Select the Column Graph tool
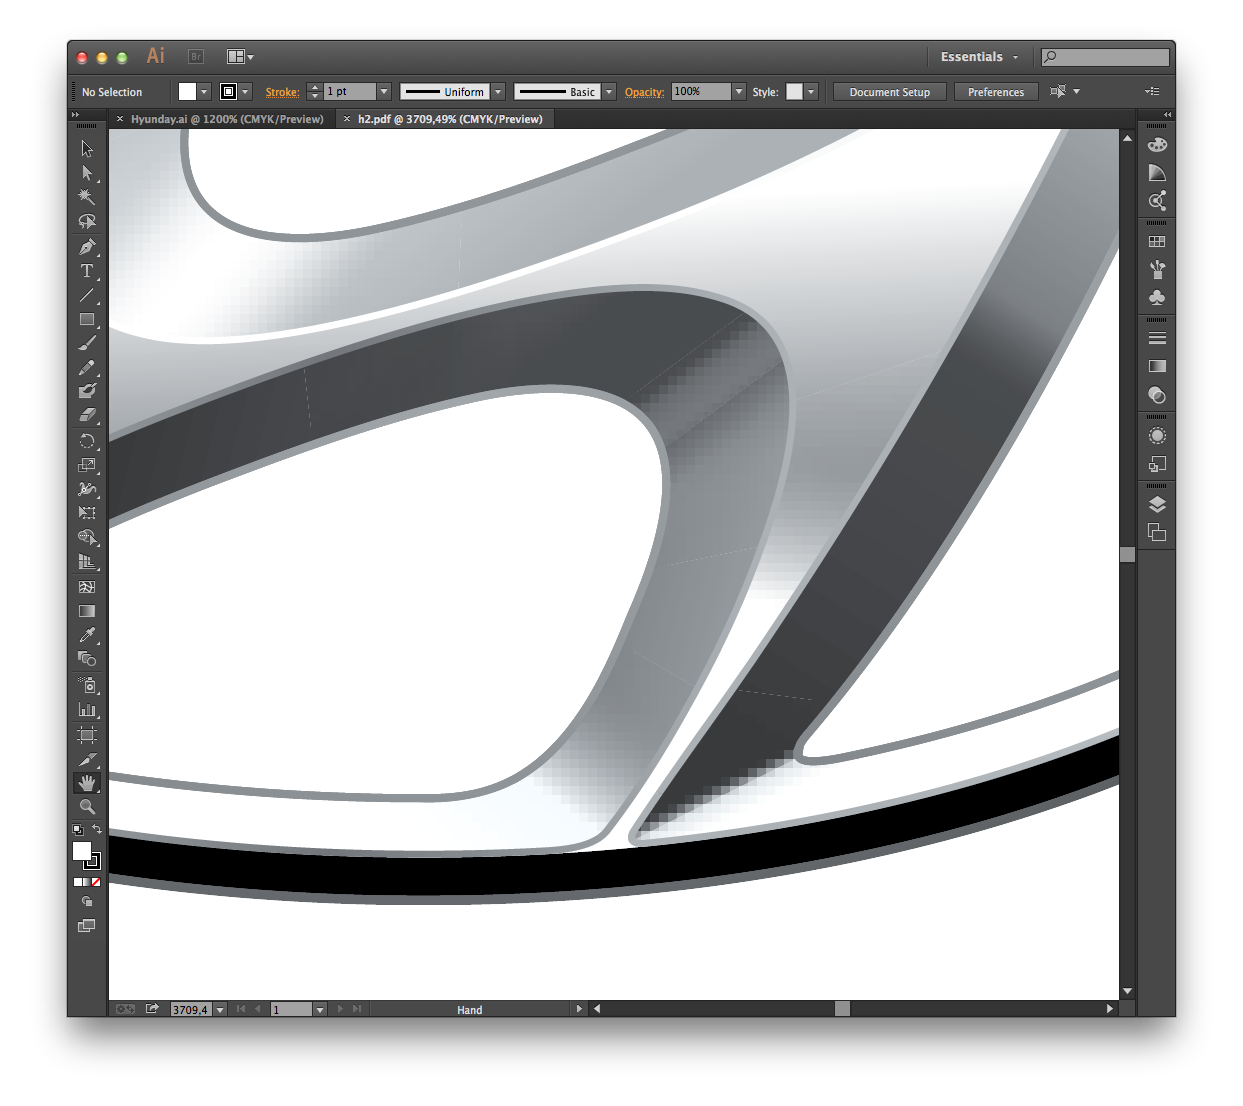This screenshot has width=1243, height=1106. pos(87,710)
